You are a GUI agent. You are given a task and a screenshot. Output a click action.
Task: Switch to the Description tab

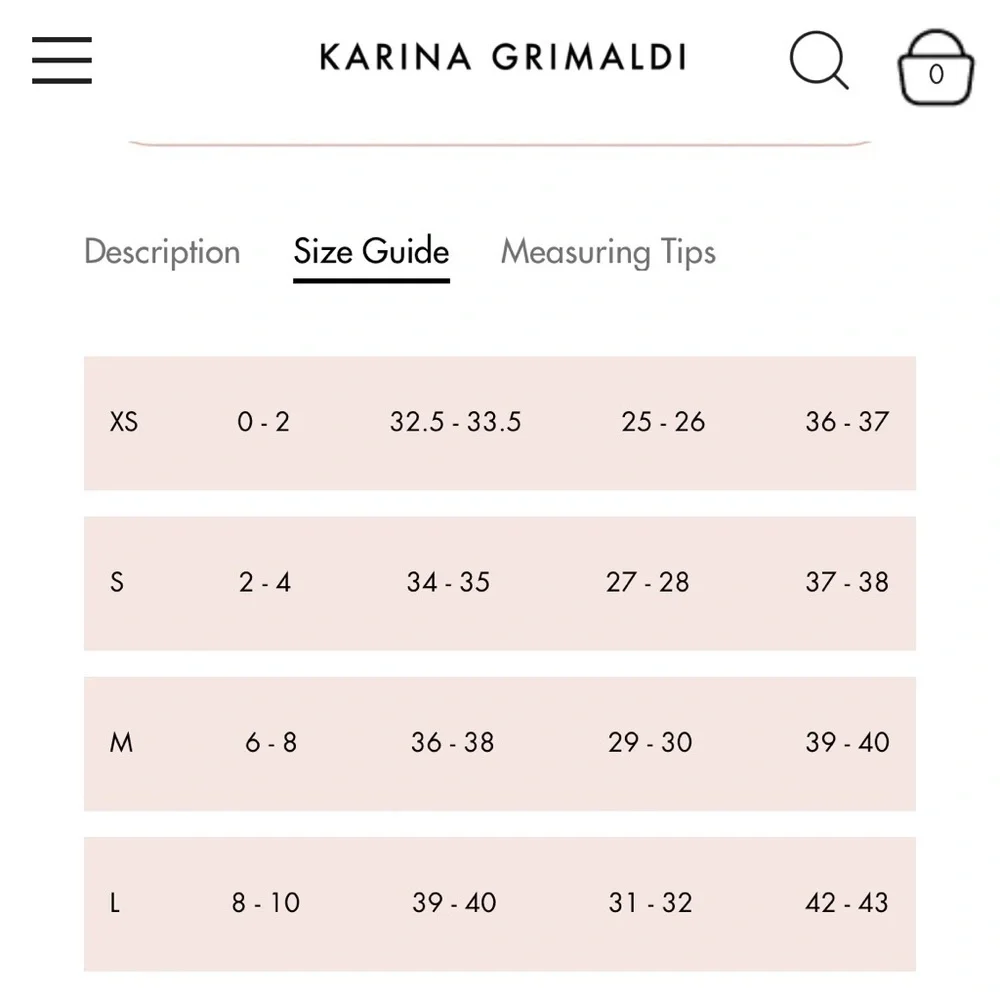tap(162, 252)
